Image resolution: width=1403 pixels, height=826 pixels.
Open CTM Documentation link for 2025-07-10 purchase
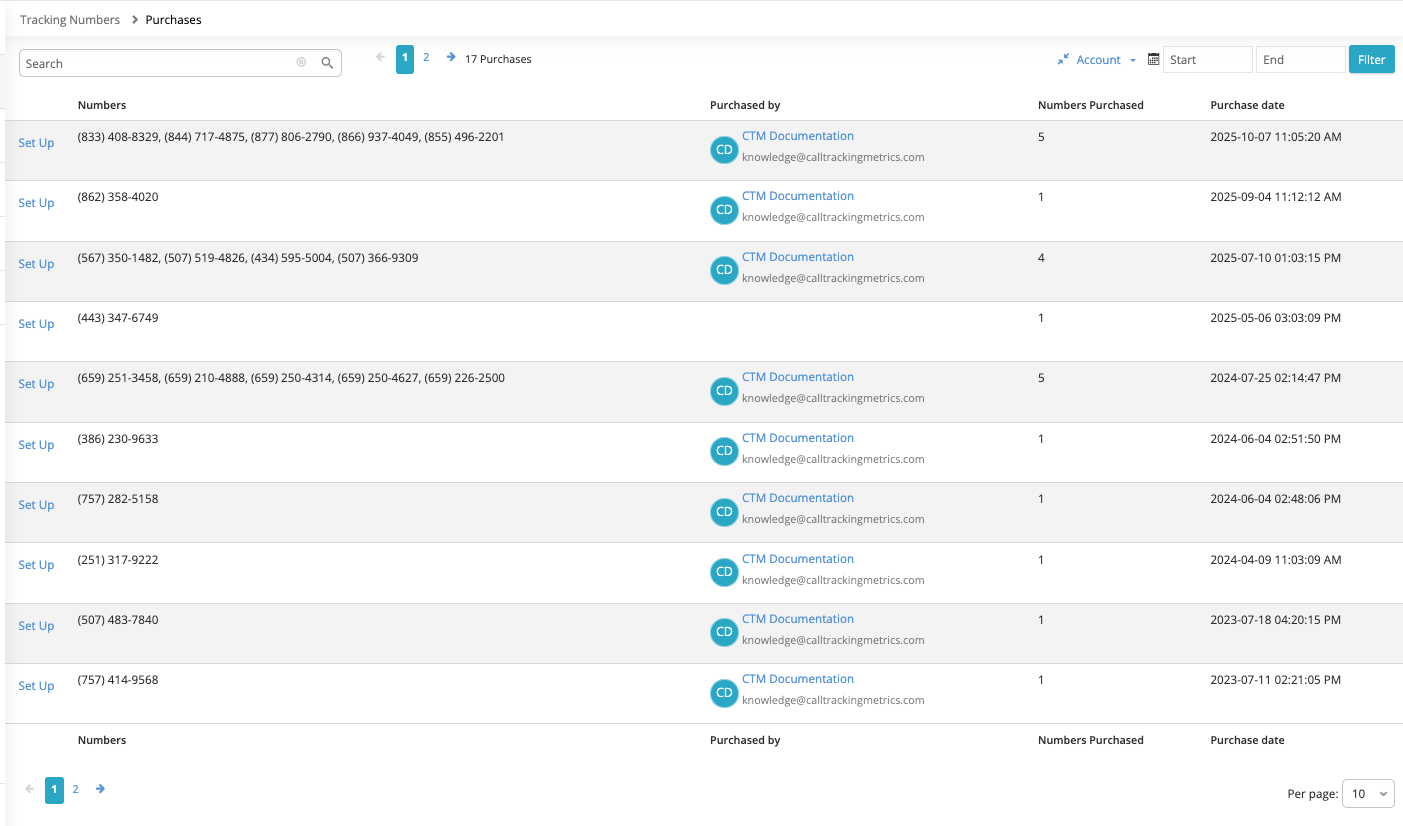tap(798, 257)
